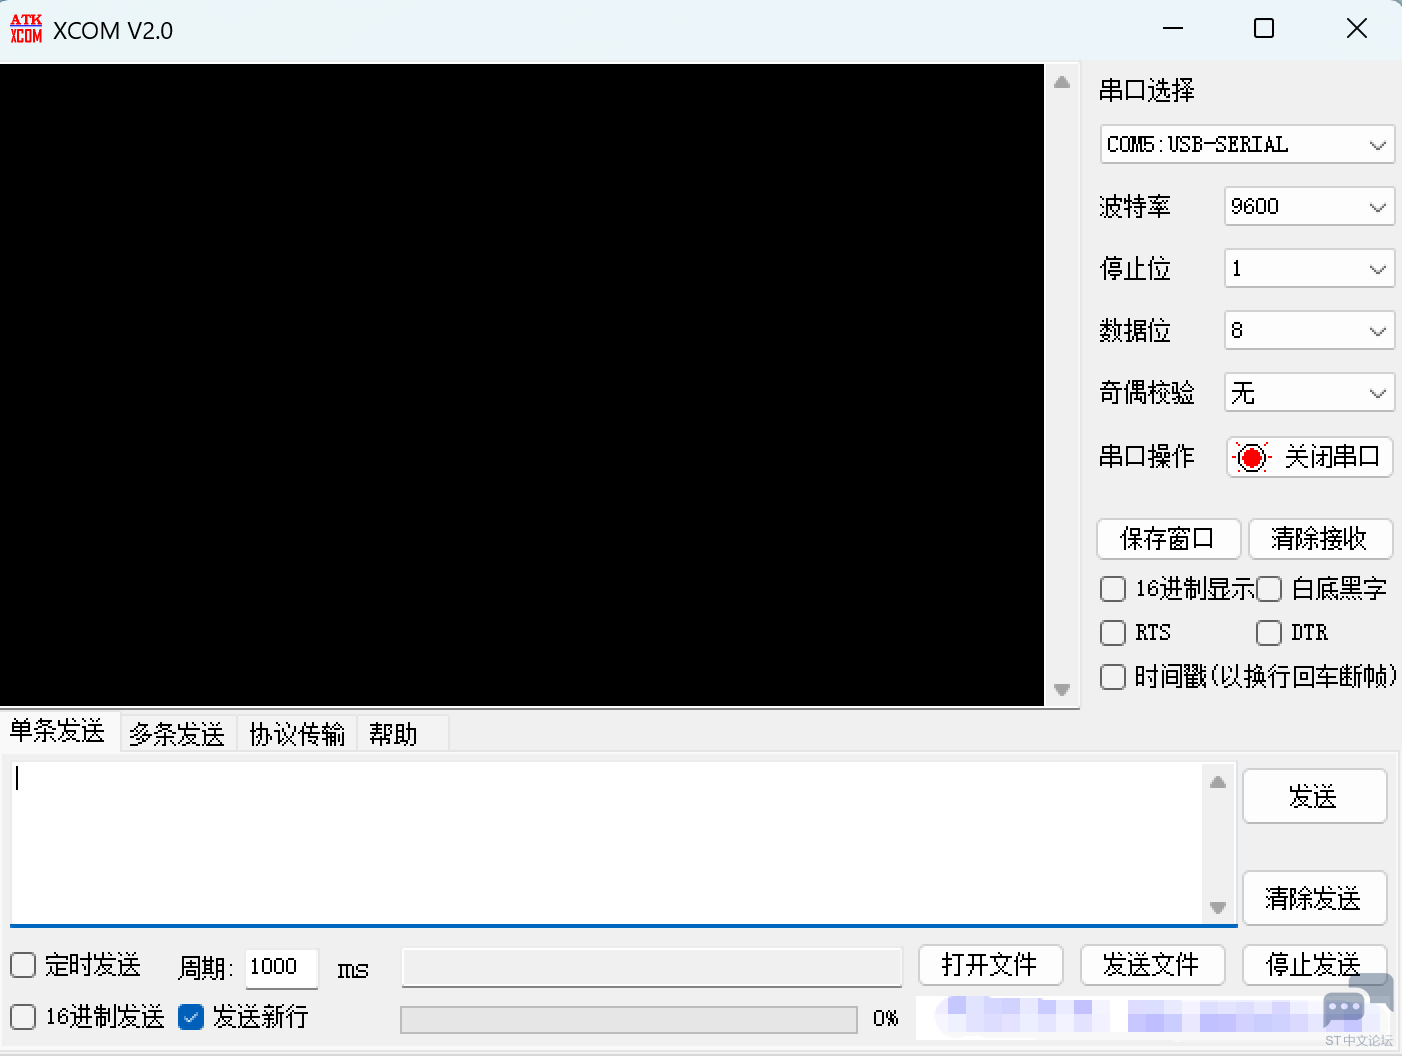This screenshot has height=1056, width=1402.
Task: Switch to the 多条发送 tab
Action: (x=177, y=733)
